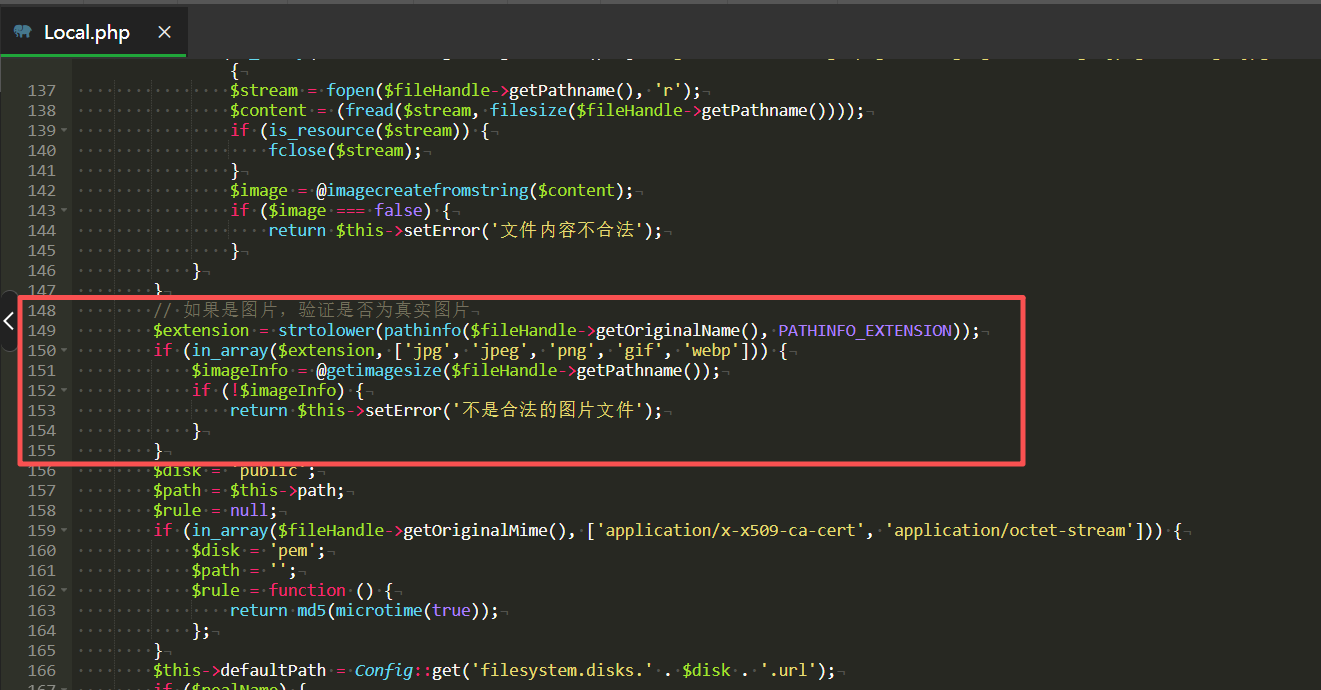This screenshot has height=690, width=1321.
Task: Close the Local.php tab with its X
Action: (x=165, y=32)
